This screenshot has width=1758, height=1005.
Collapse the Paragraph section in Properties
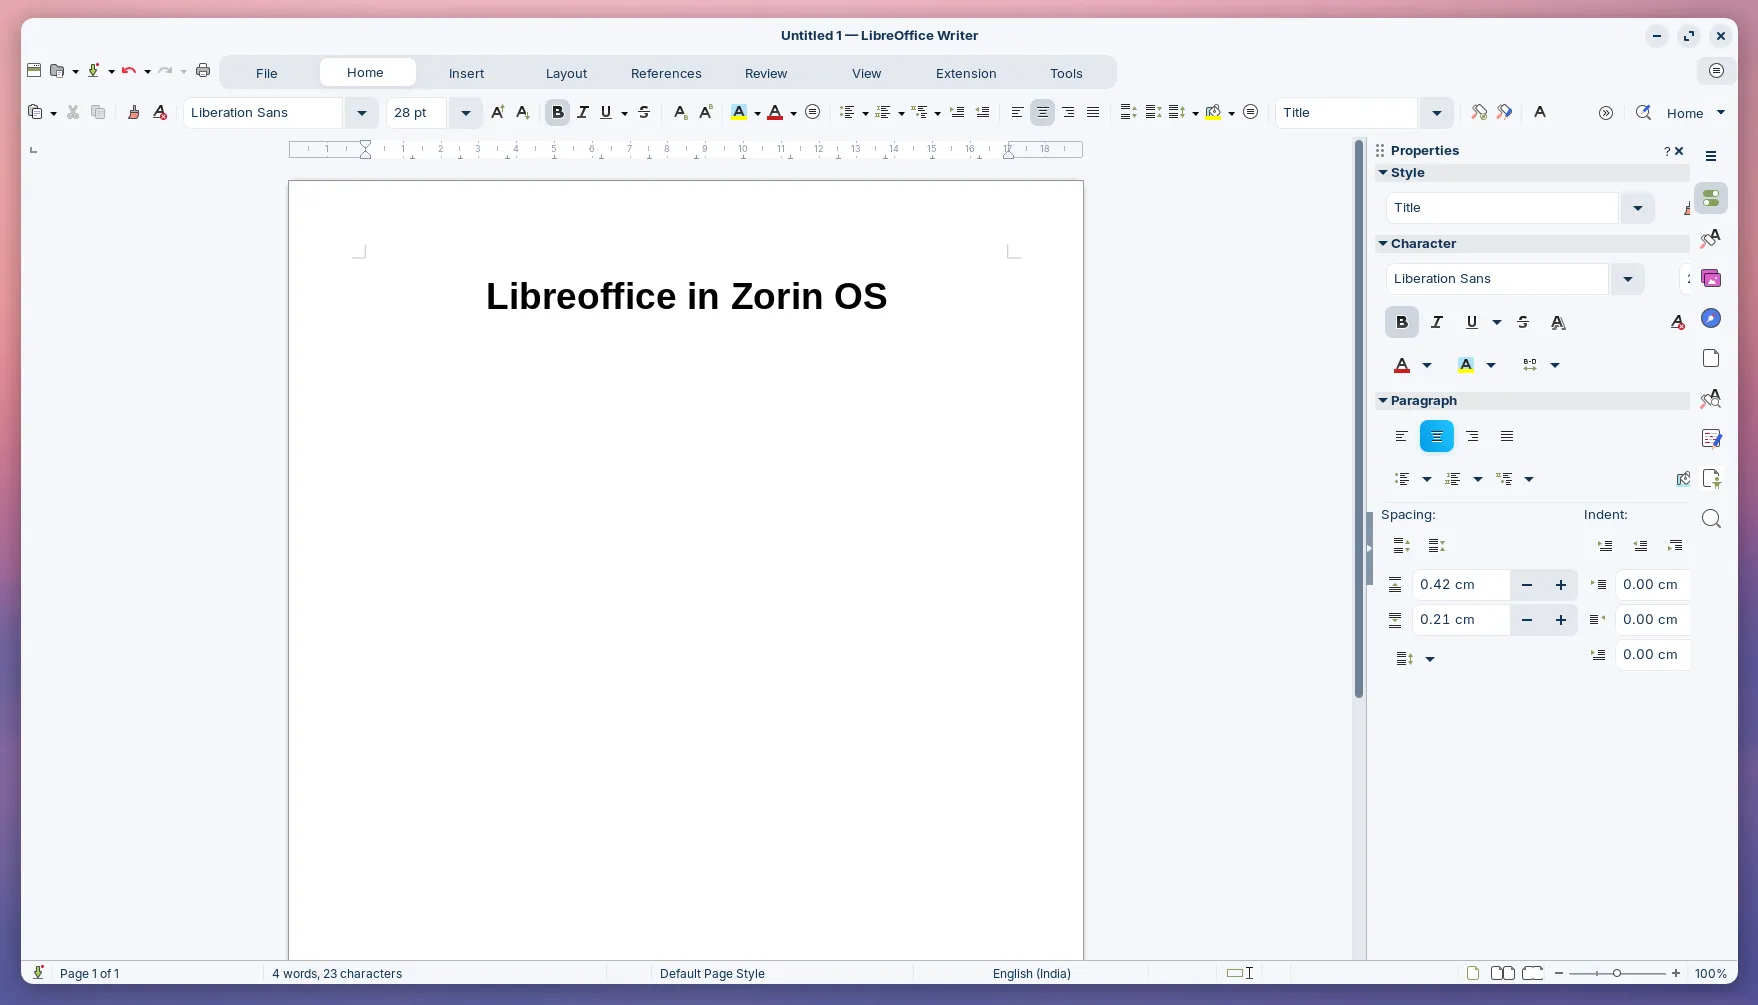(x=1383, y=400)
